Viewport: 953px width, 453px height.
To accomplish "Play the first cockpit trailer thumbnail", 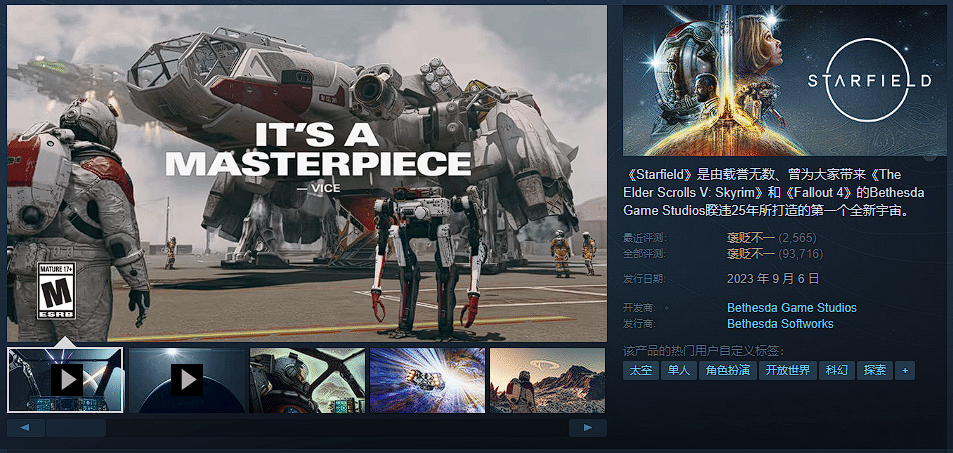I will click(65, 380).
